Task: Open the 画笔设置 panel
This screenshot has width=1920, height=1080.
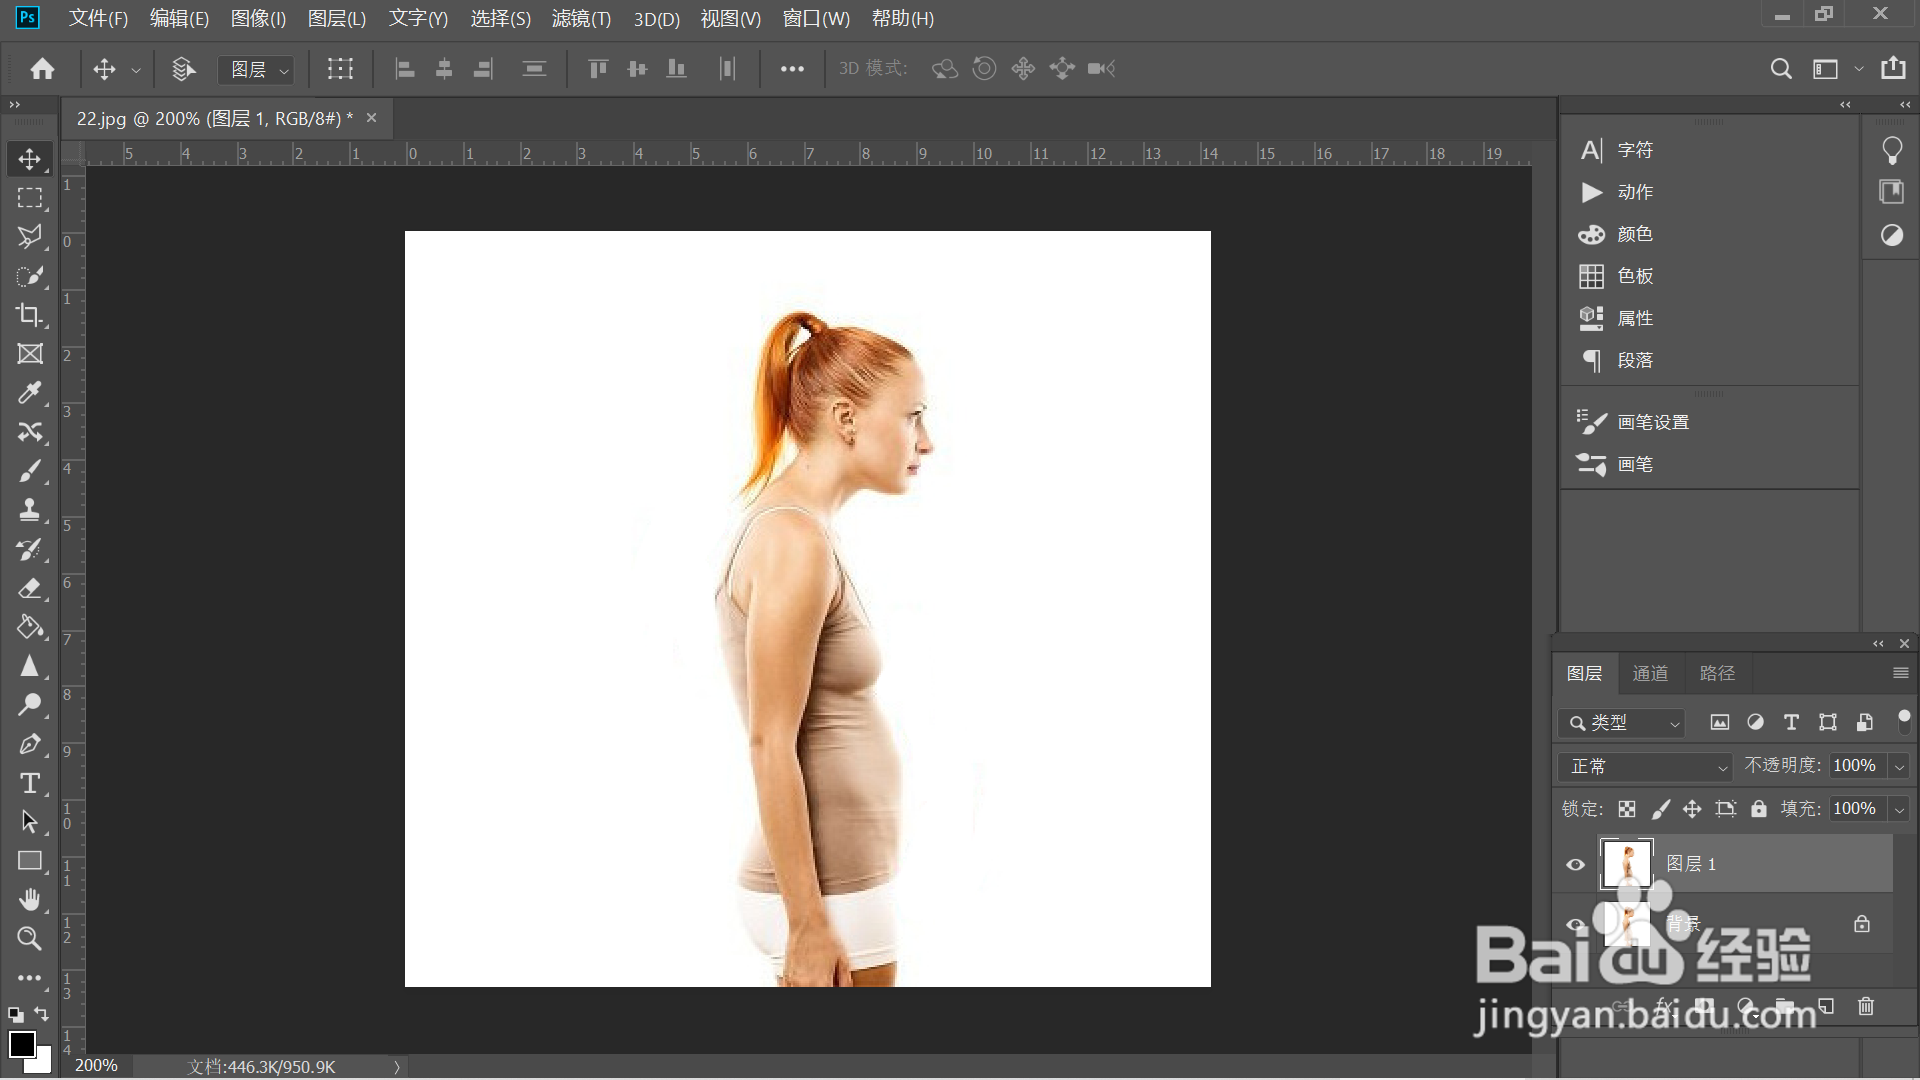Action: pos(1652,423)
